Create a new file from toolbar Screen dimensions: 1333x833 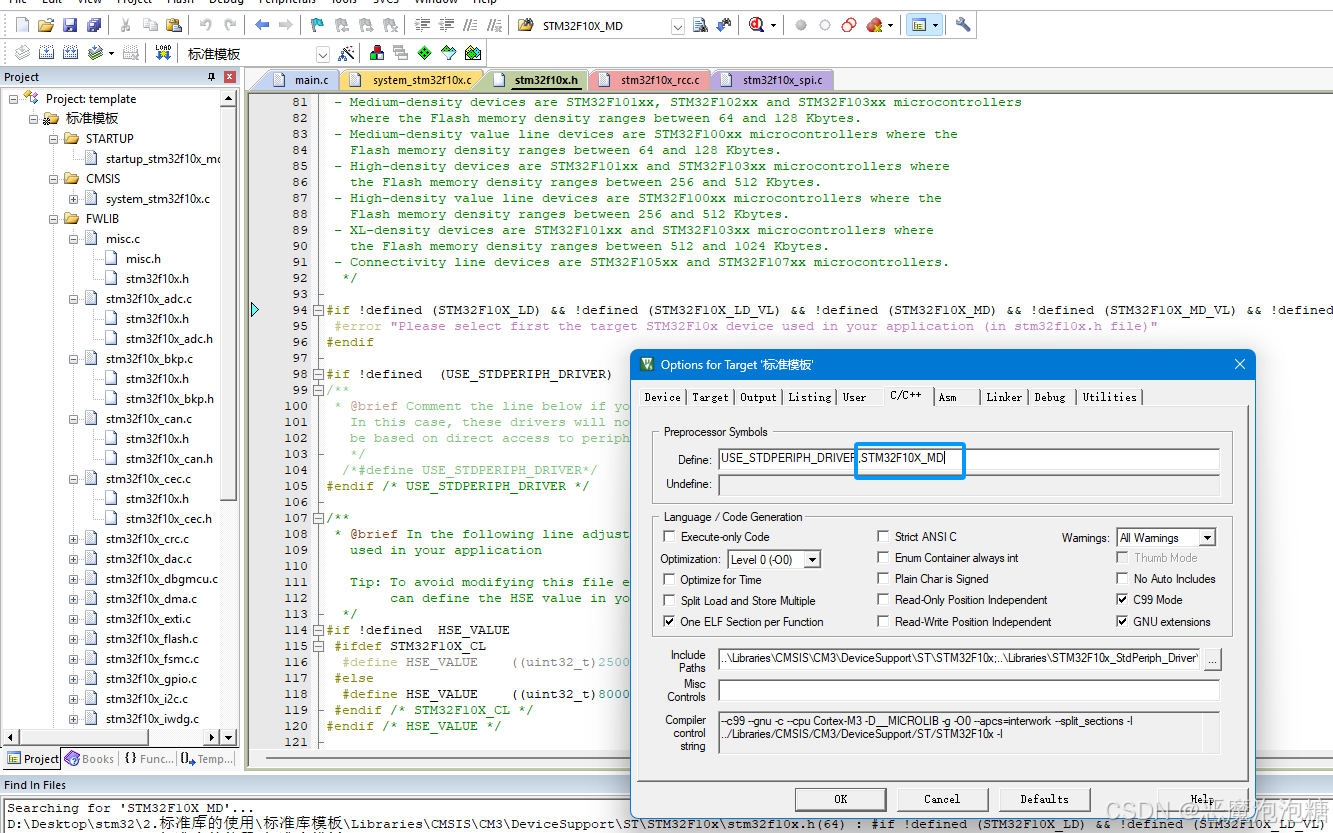[x=22, y=25]
